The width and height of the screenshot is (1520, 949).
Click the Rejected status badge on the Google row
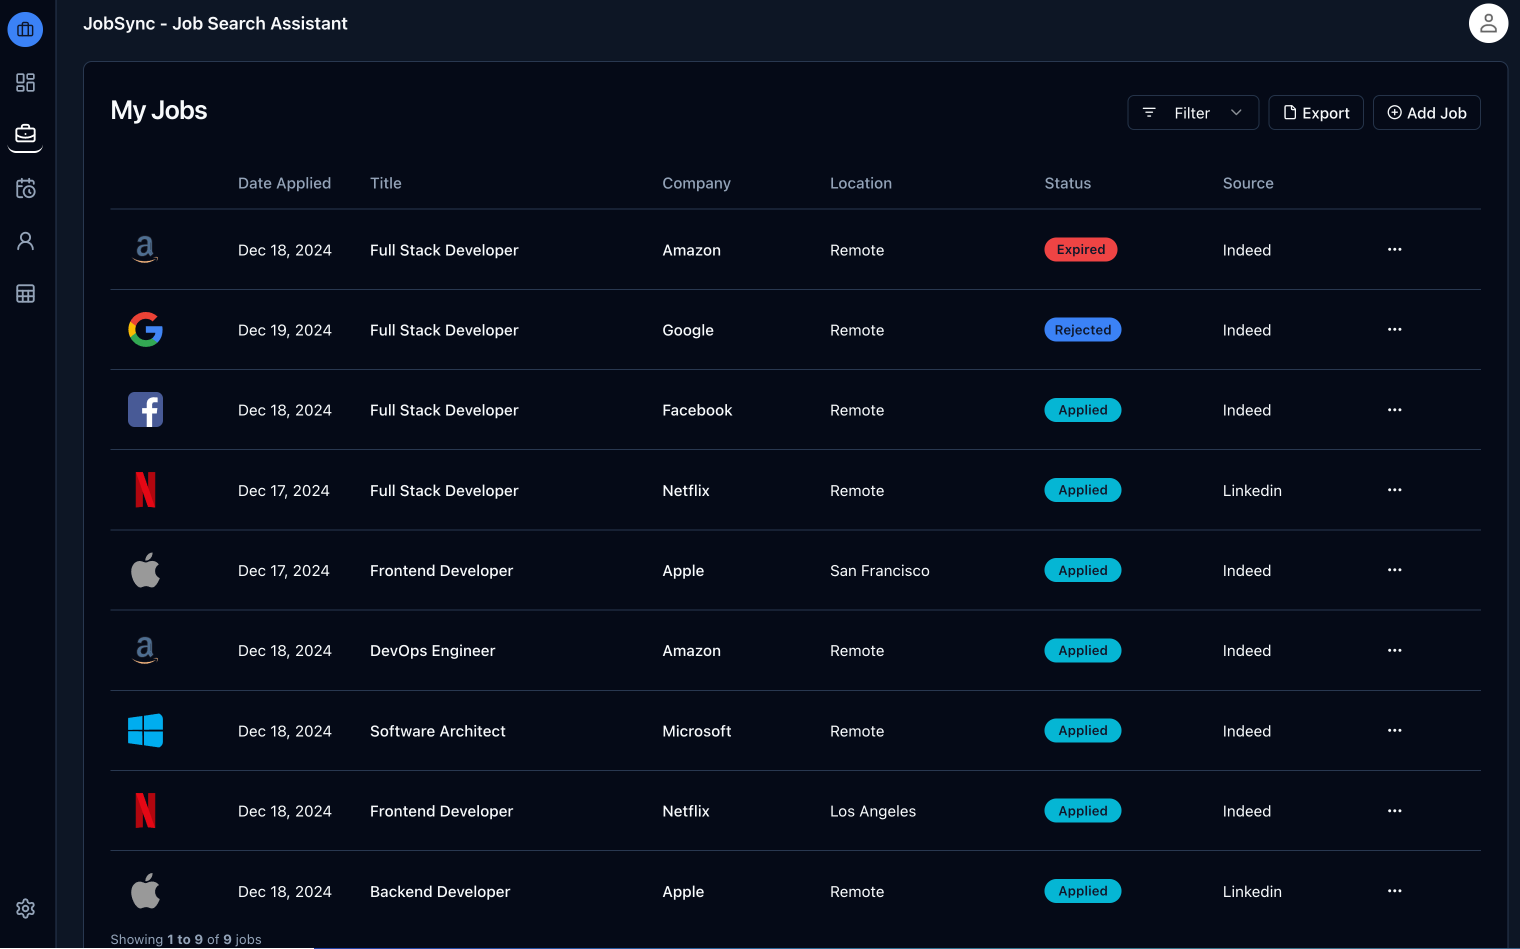(1083, 329)
